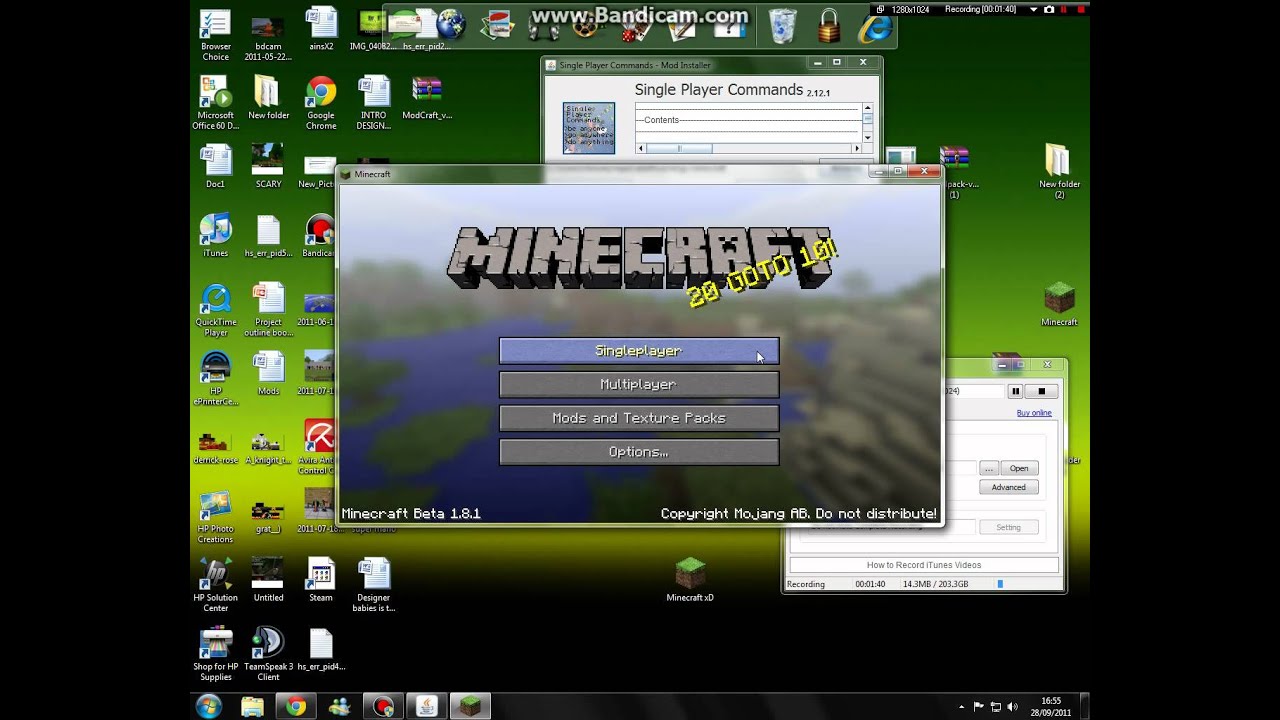Choose the Multiplayer button
Image resolution: width=1280 pixels, height=720 pixels.
tap(639, 385)
